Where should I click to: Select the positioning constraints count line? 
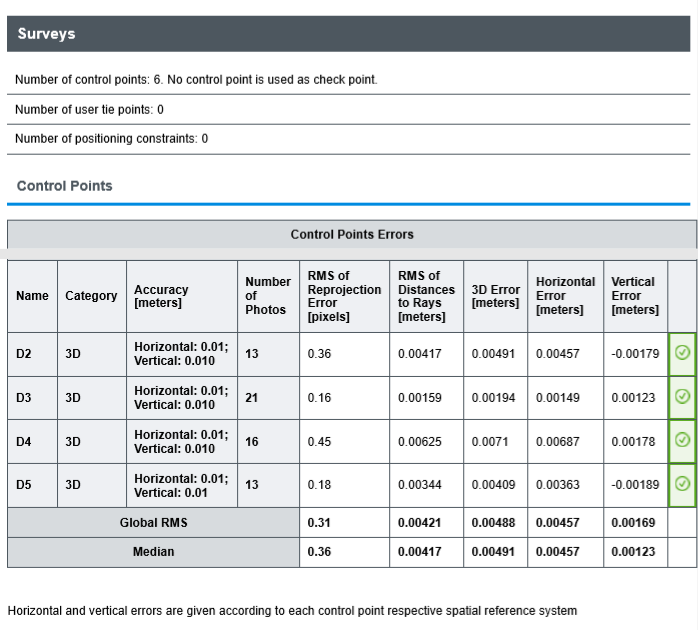pos(111,139)
